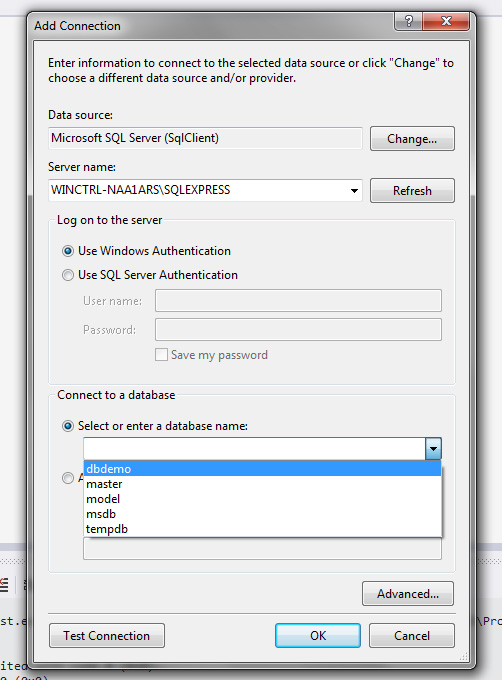Select Use Windows Authentication radio button

(68, 251)
